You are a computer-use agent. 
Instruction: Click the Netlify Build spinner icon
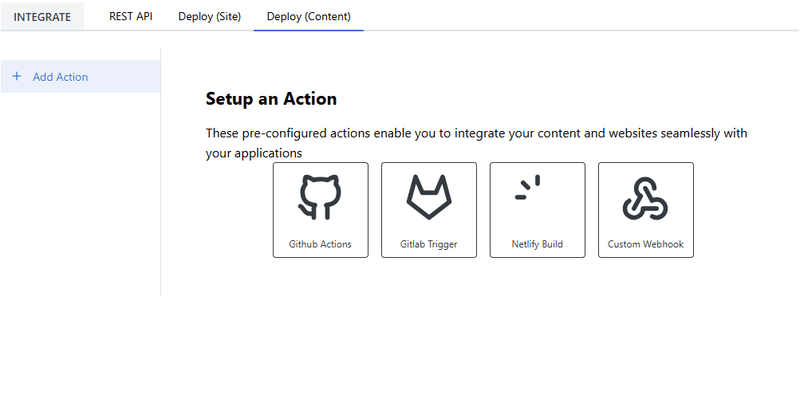[x=528, y=188]
